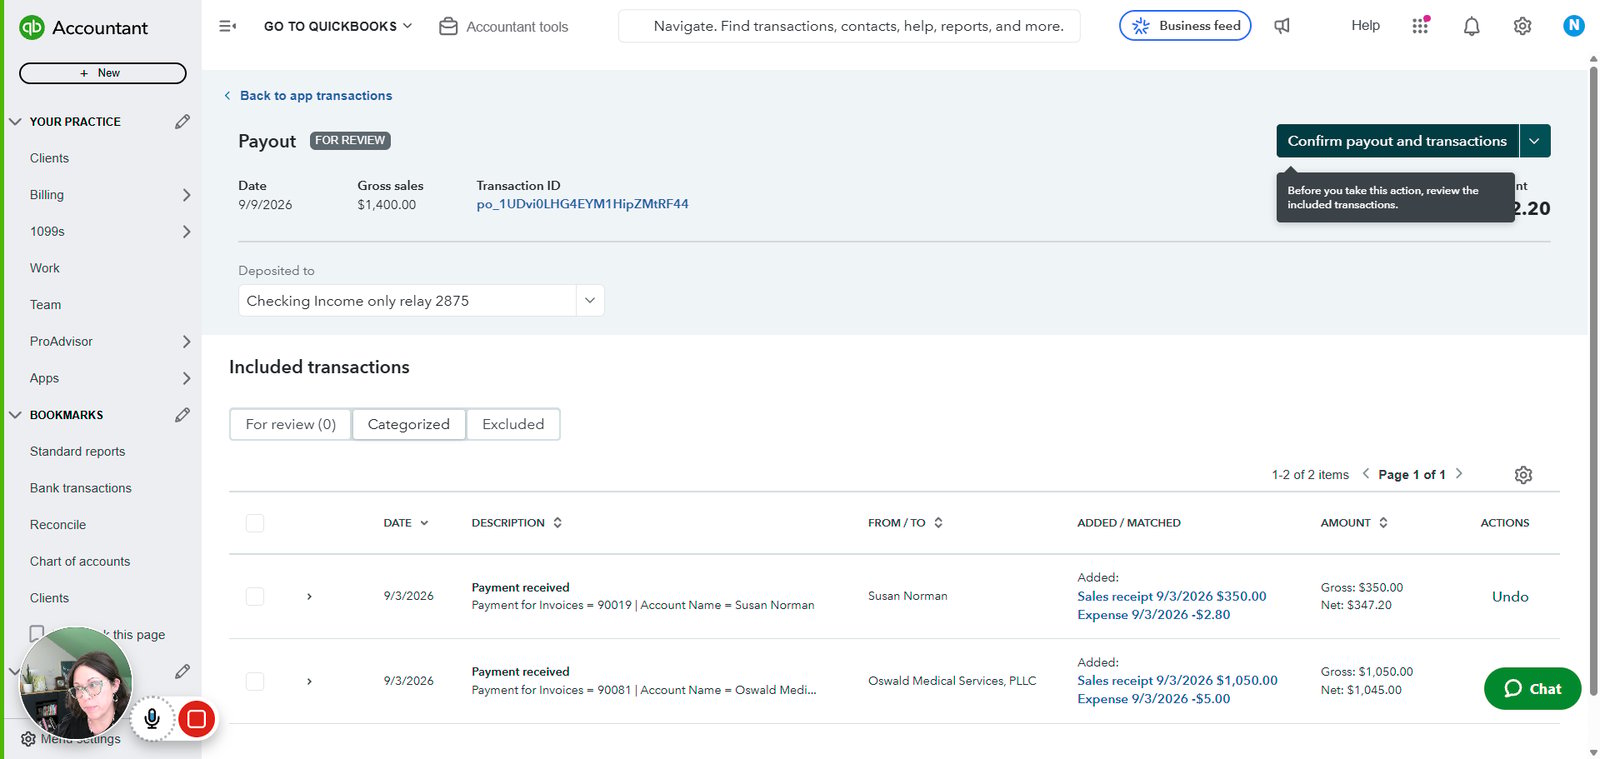Edit Your Practice section pencil icon
The image size is (1600, 759).
coord(182,121)
